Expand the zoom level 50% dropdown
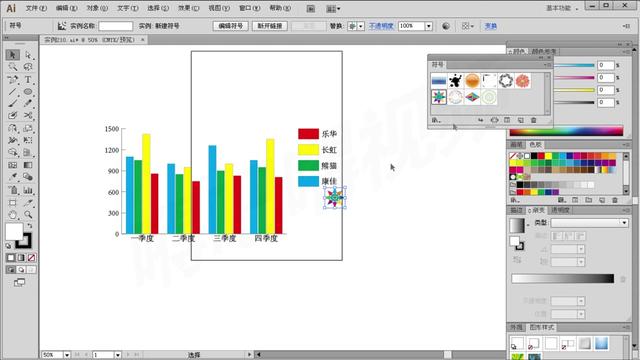 click(x=67, y=355)
